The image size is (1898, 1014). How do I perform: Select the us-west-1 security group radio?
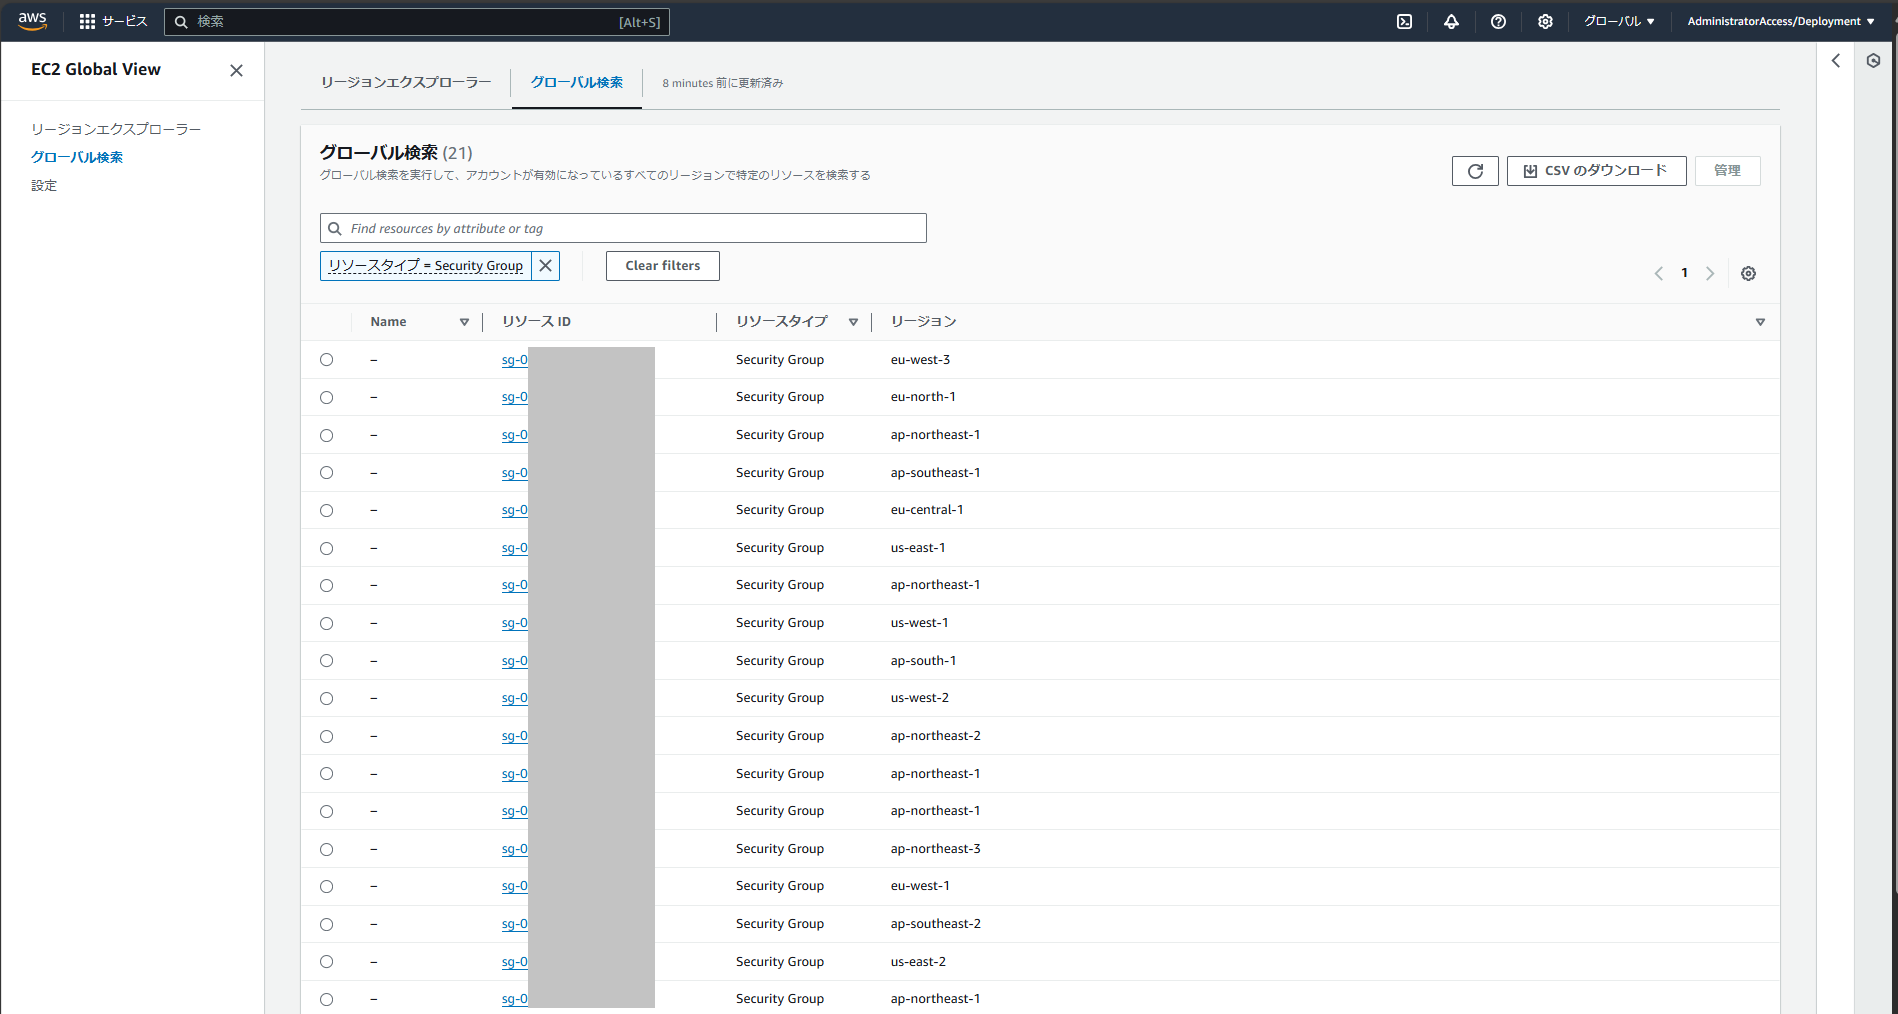coord(327,623)
